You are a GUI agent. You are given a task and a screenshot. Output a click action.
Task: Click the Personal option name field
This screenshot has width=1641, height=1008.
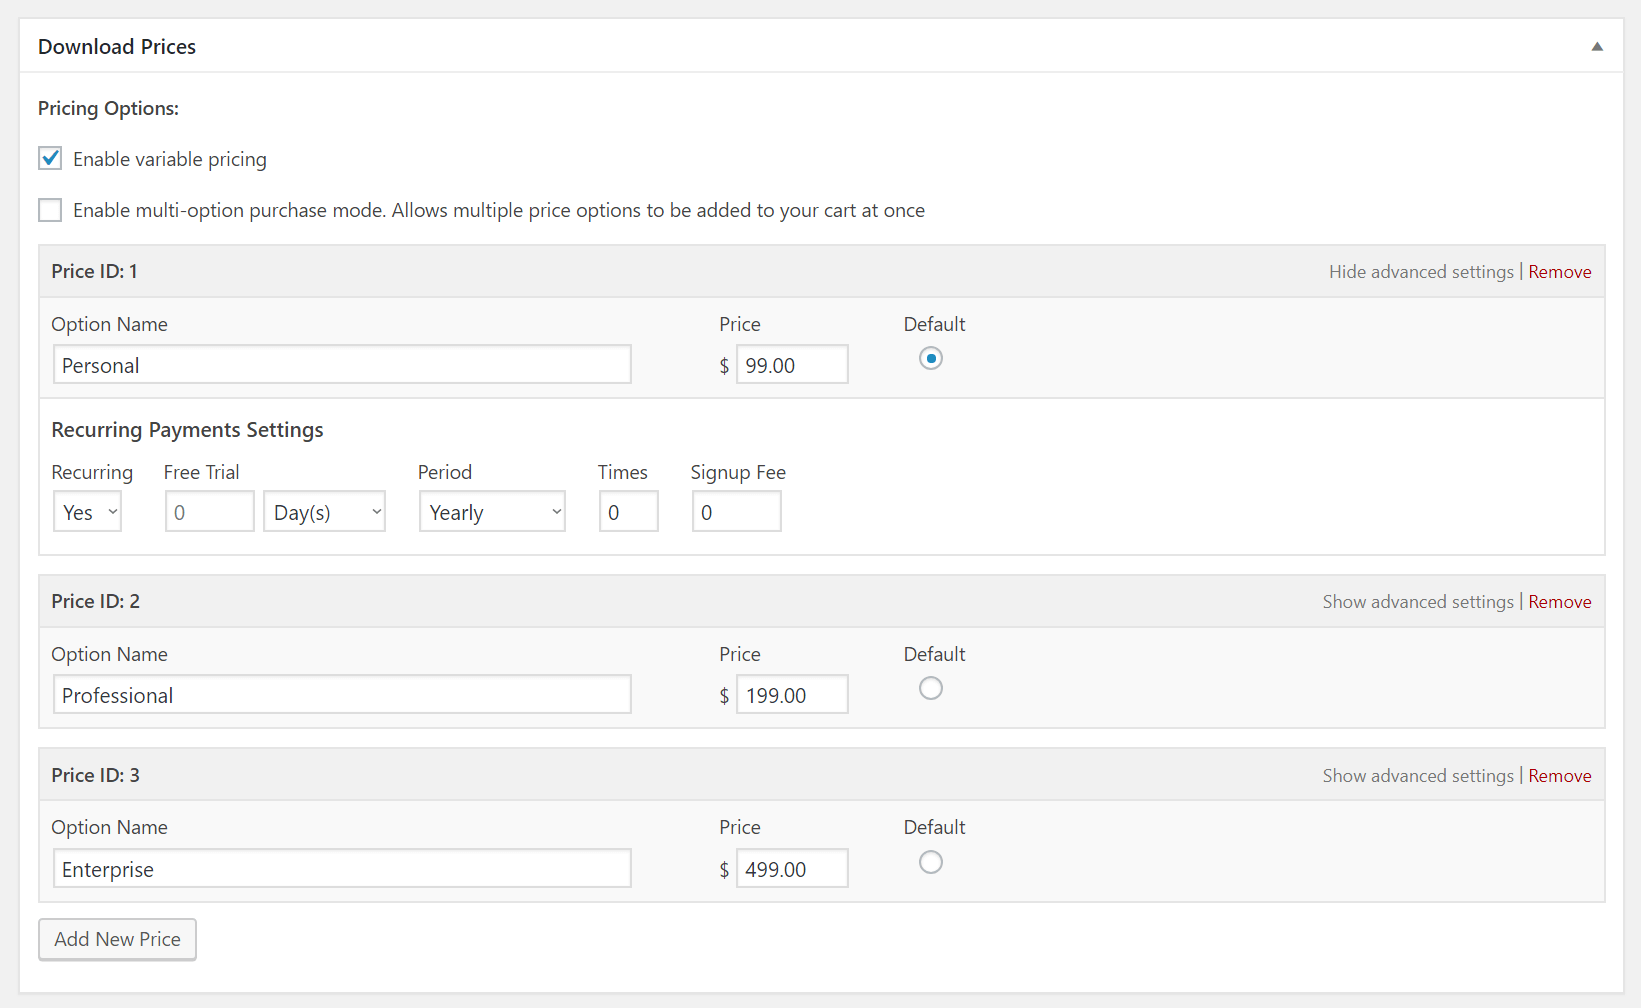pos(342,365)
